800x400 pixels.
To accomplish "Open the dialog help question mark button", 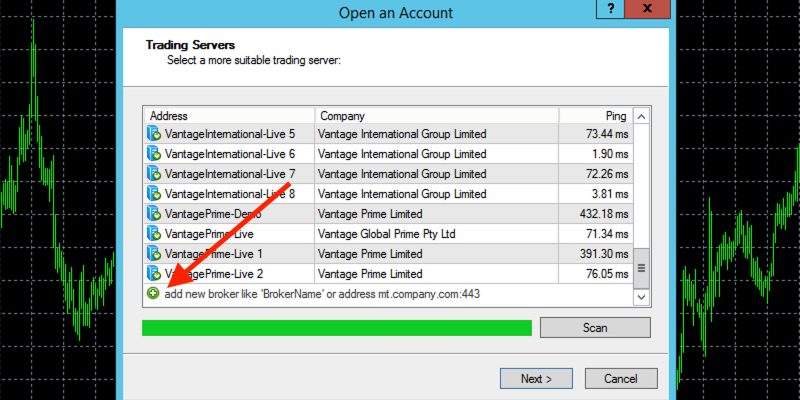I will coord(612,9).
